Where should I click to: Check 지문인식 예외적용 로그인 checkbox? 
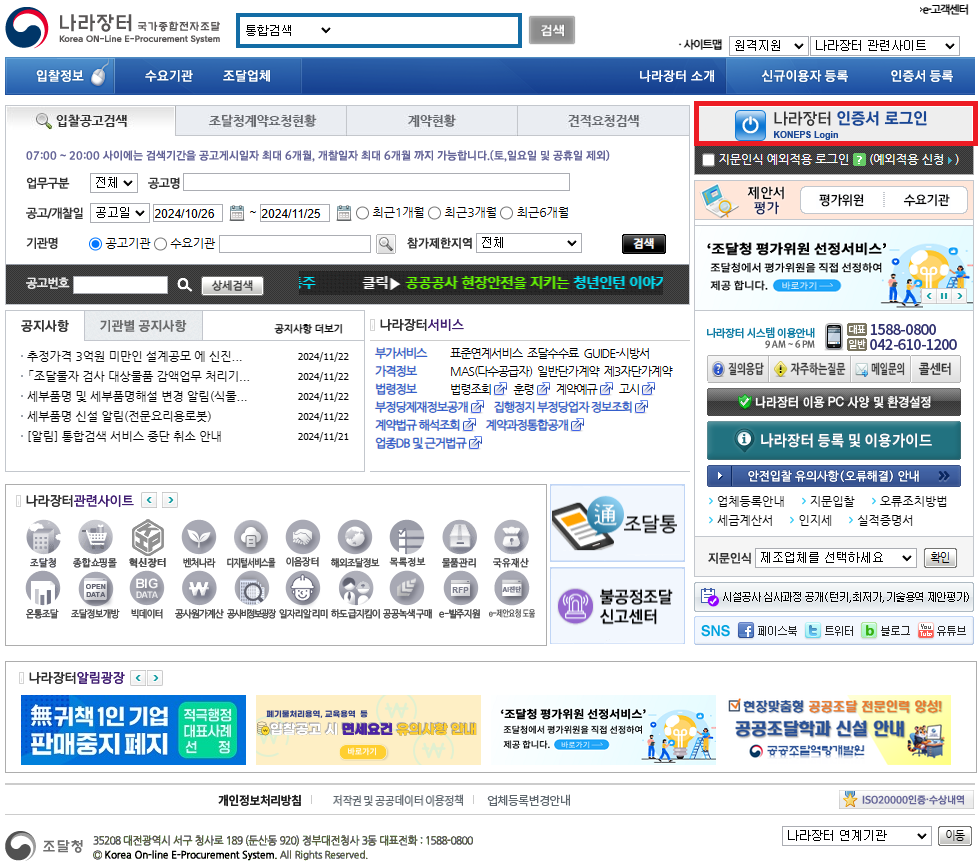coord(708,160)
